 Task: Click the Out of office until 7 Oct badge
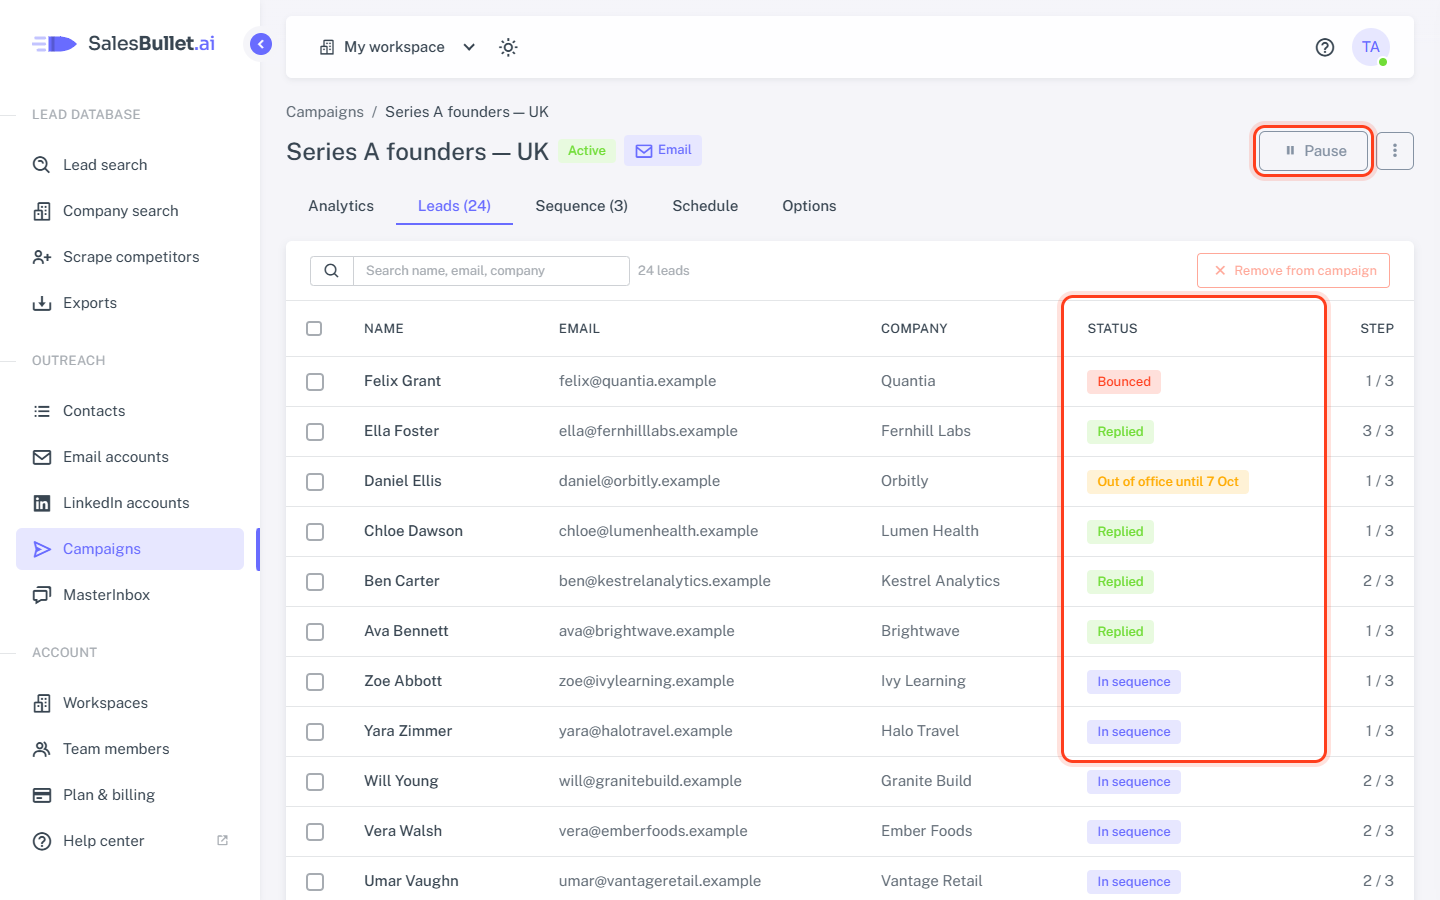pyautogui.click(x=1168, y=482)
